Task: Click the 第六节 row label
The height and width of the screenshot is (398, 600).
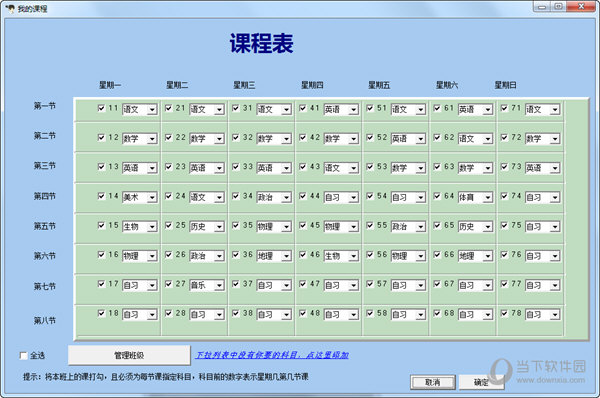Action: pos(45,256)
